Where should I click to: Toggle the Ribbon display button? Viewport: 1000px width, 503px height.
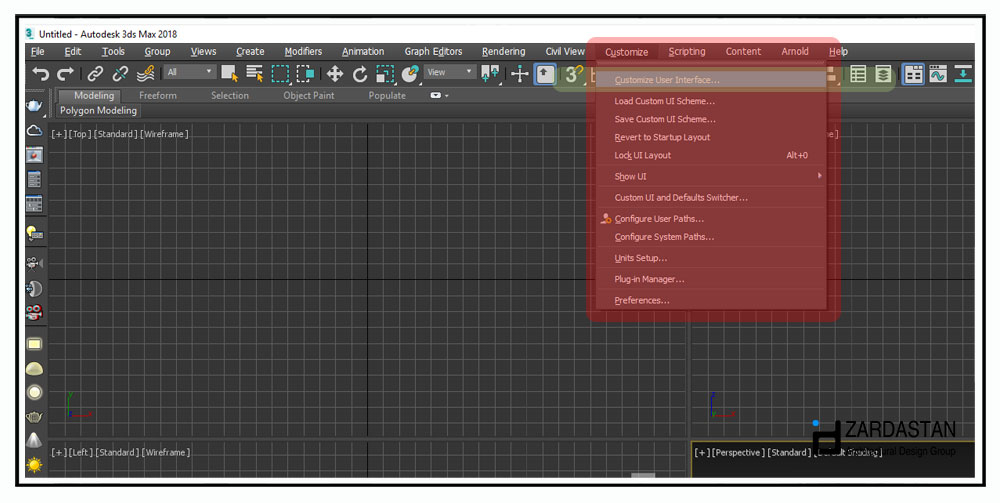click(913, 73)
